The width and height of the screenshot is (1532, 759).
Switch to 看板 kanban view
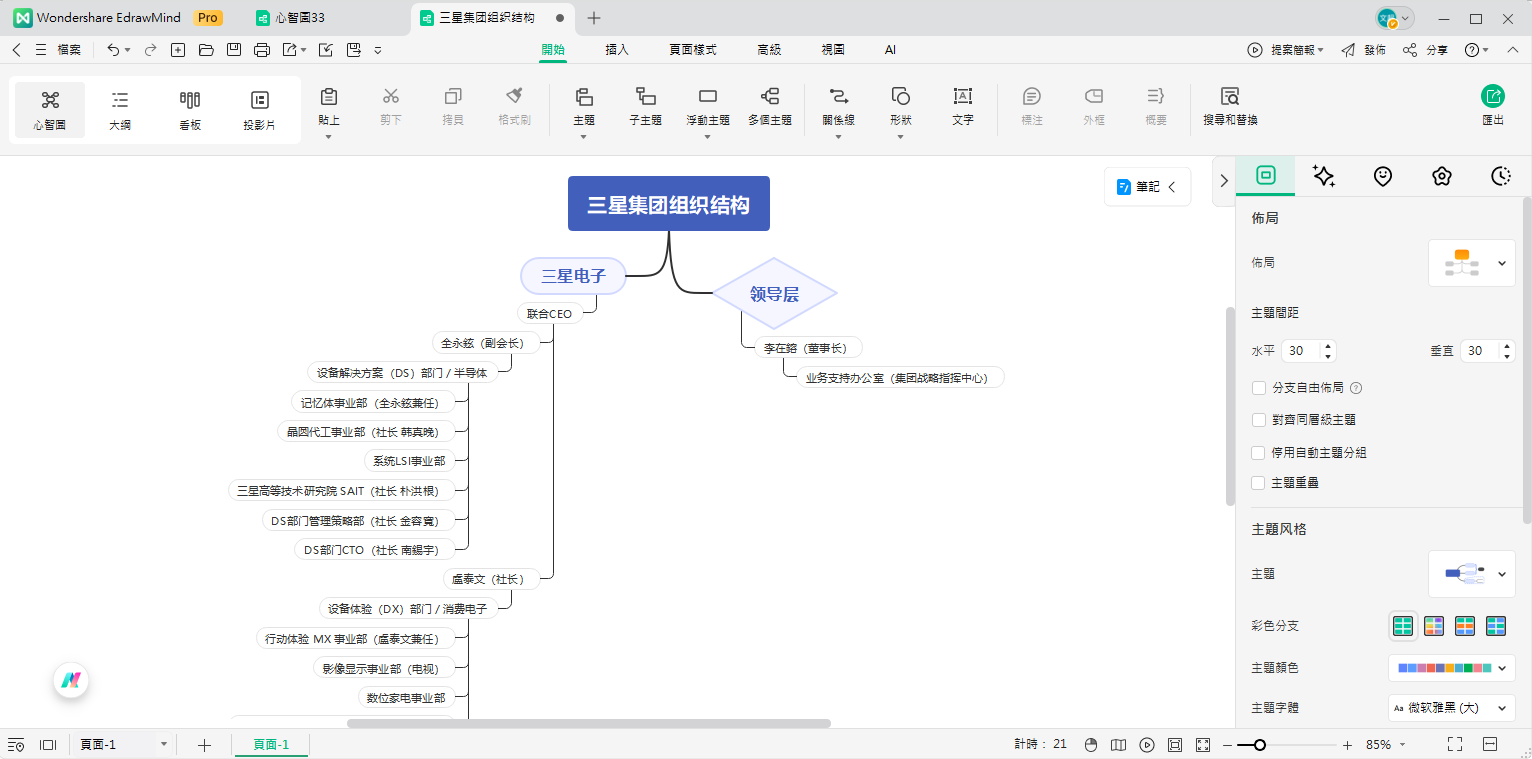tap(190, 109)
